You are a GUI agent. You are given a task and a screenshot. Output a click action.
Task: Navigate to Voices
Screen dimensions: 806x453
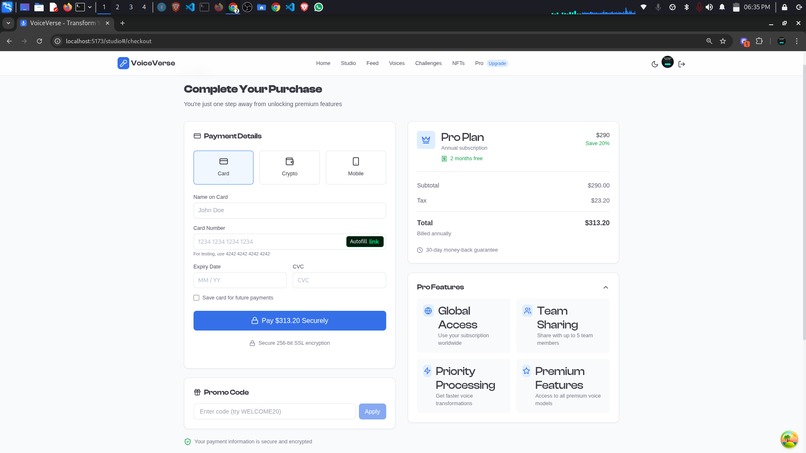[x=396, y=63]
